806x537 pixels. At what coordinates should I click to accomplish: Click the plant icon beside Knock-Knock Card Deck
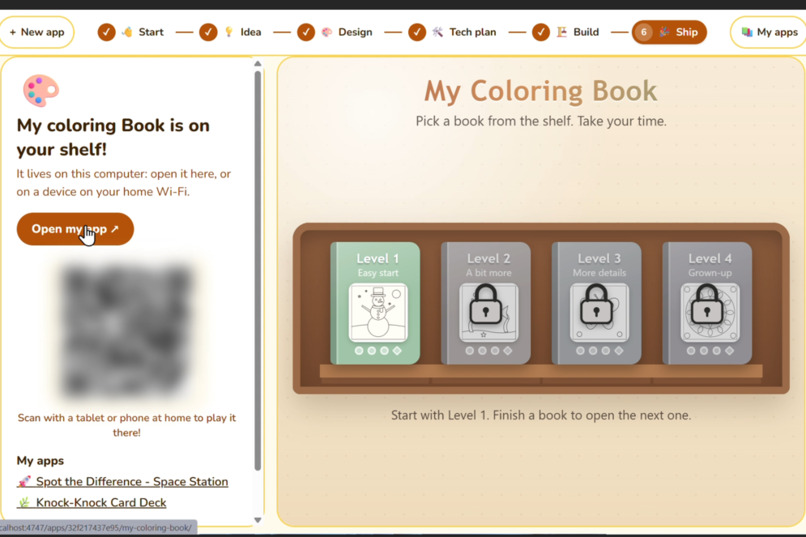(x=24, y=503)
